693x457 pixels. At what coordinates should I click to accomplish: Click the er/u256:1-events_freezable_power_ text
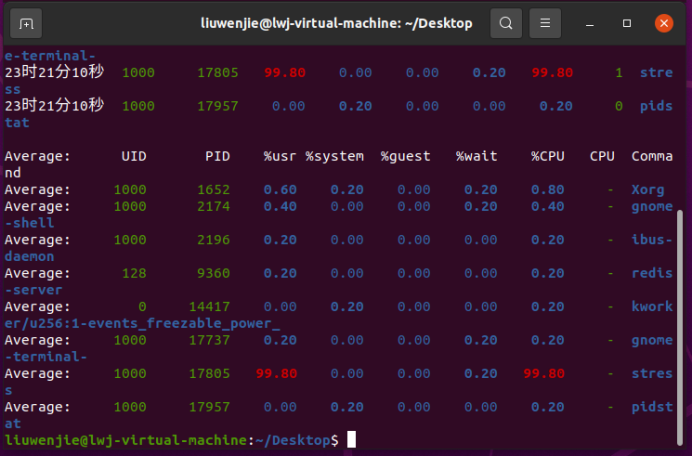142,324
